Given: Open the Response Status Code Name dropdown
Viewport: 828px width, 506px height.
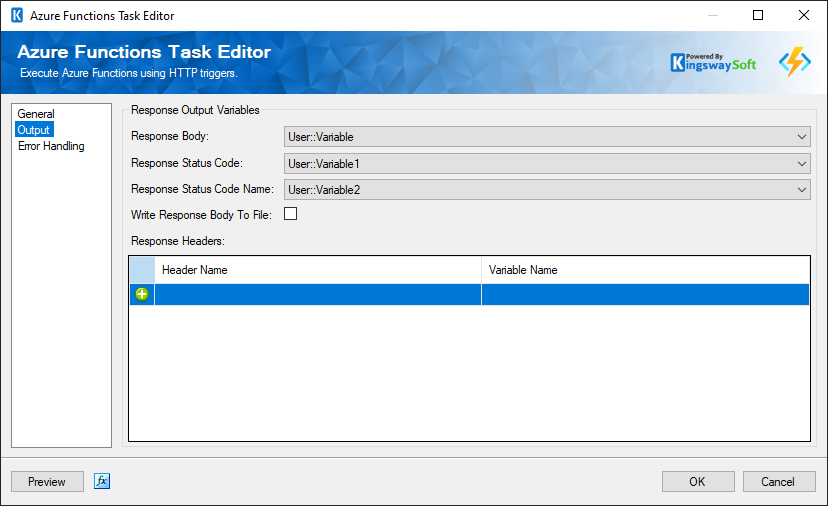Looking at the screenshot, I should pyautogui.click(x=547, y=190).
